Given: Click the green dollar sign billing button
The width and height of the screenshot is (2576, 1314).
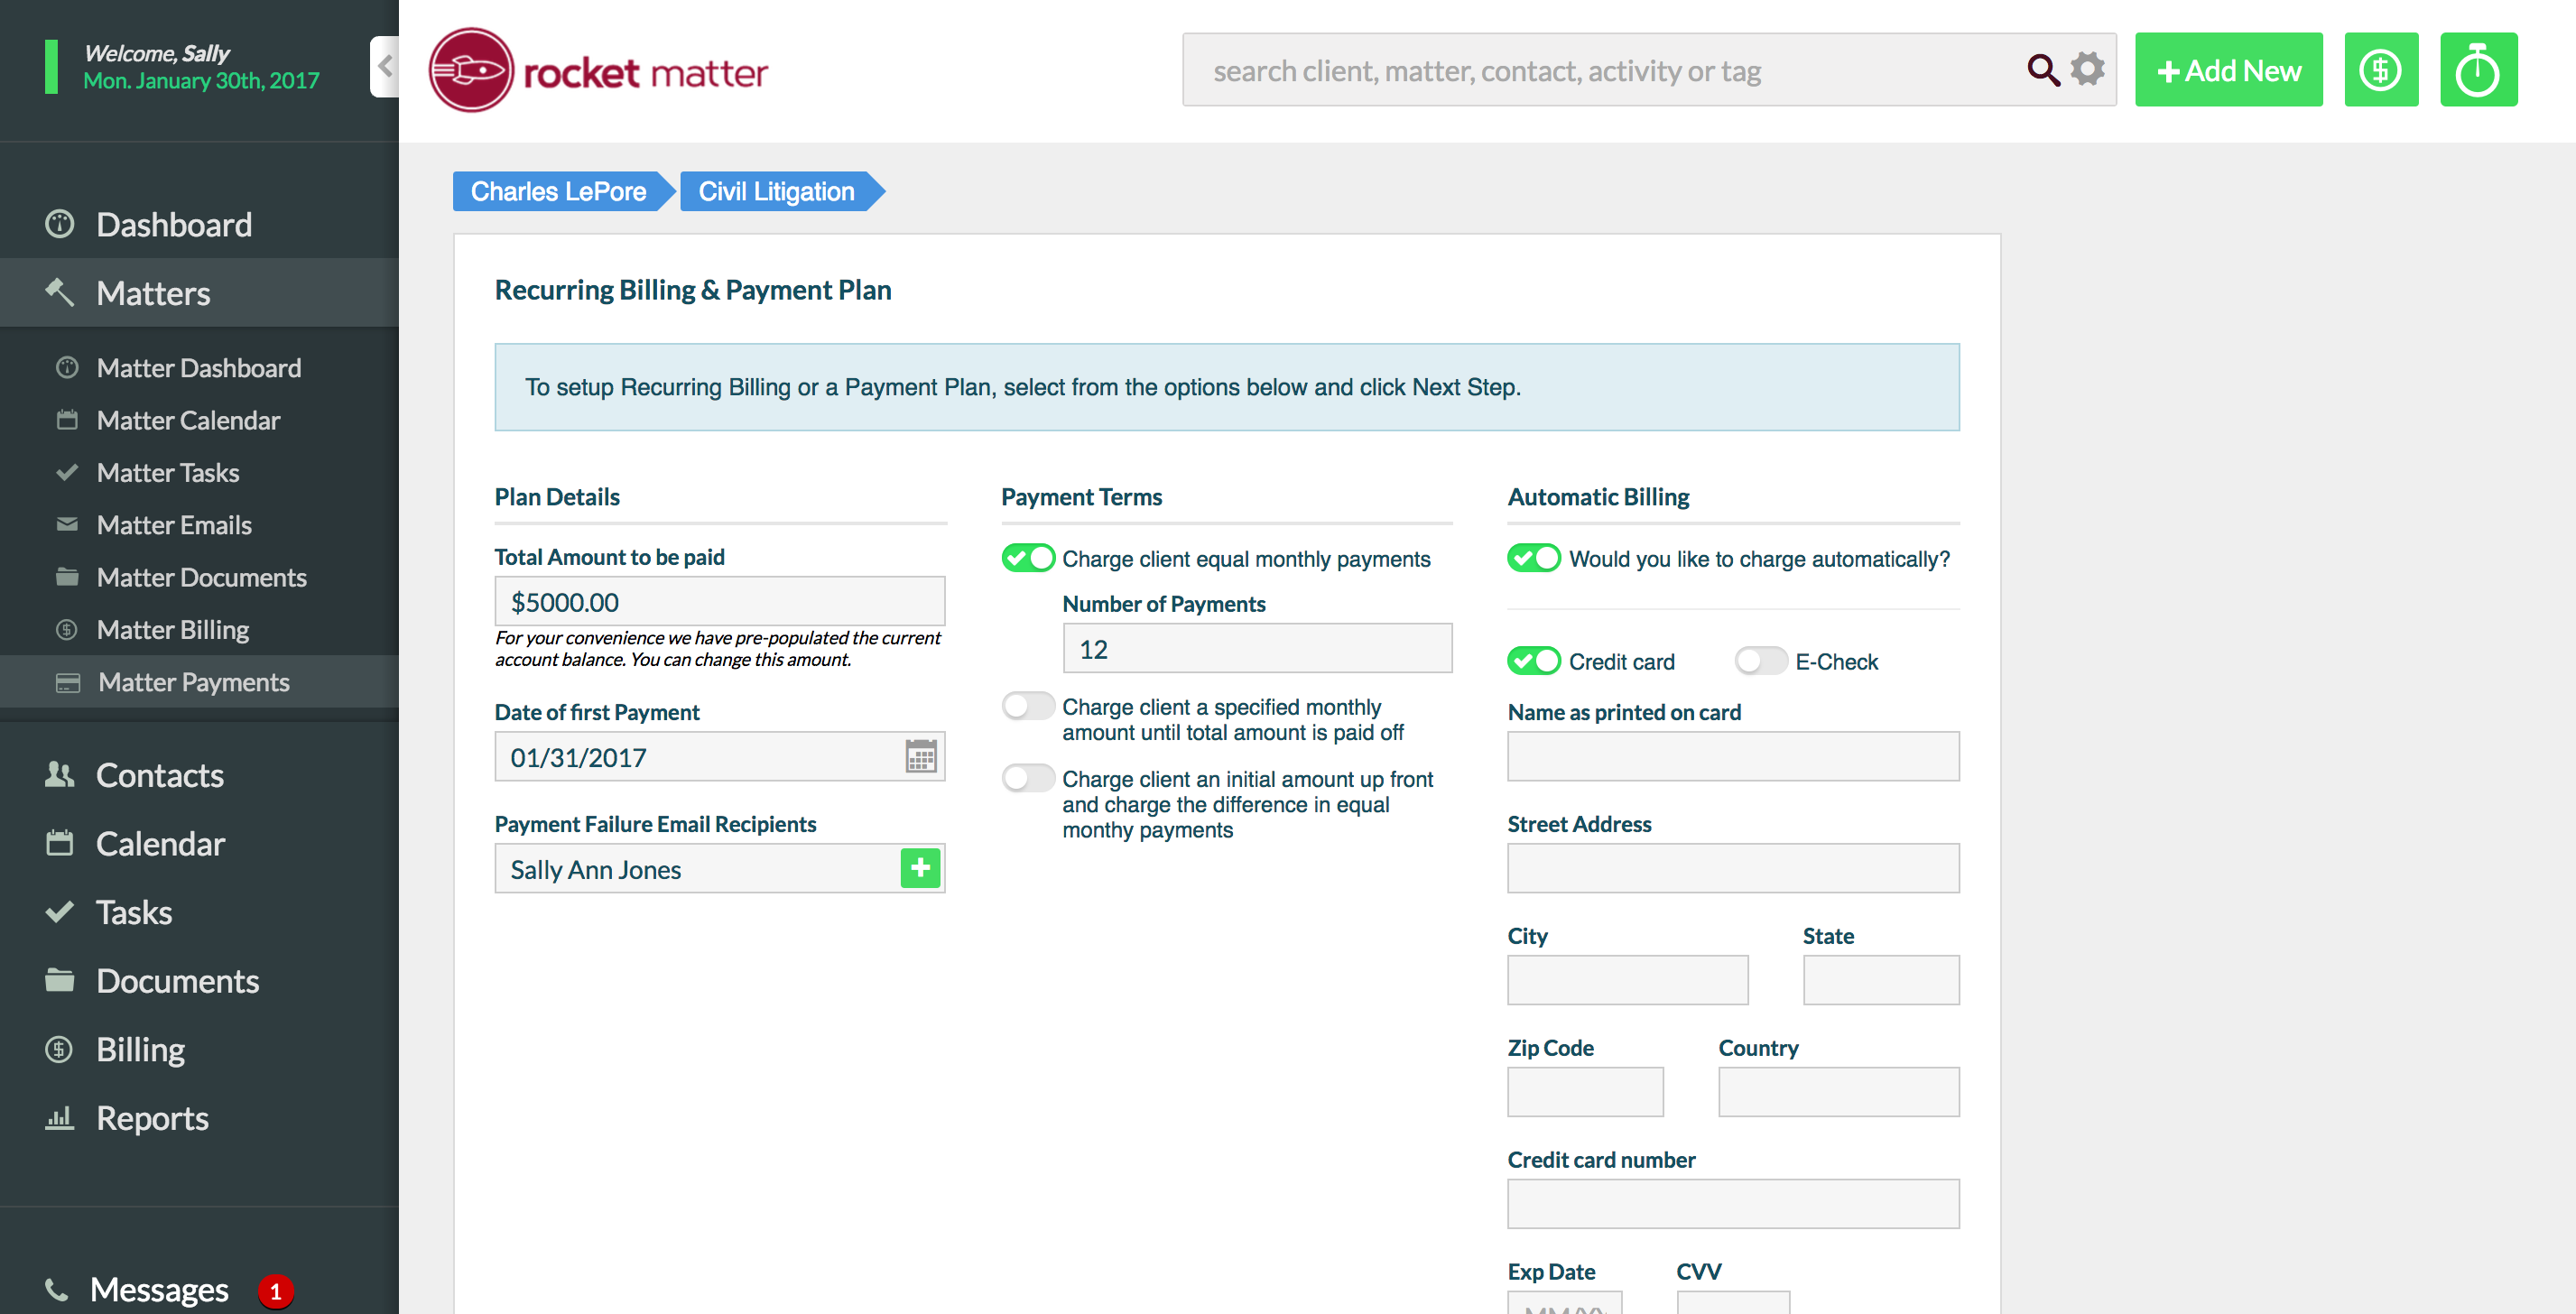Looking at the screenshot, I should tap(2380, 70).
